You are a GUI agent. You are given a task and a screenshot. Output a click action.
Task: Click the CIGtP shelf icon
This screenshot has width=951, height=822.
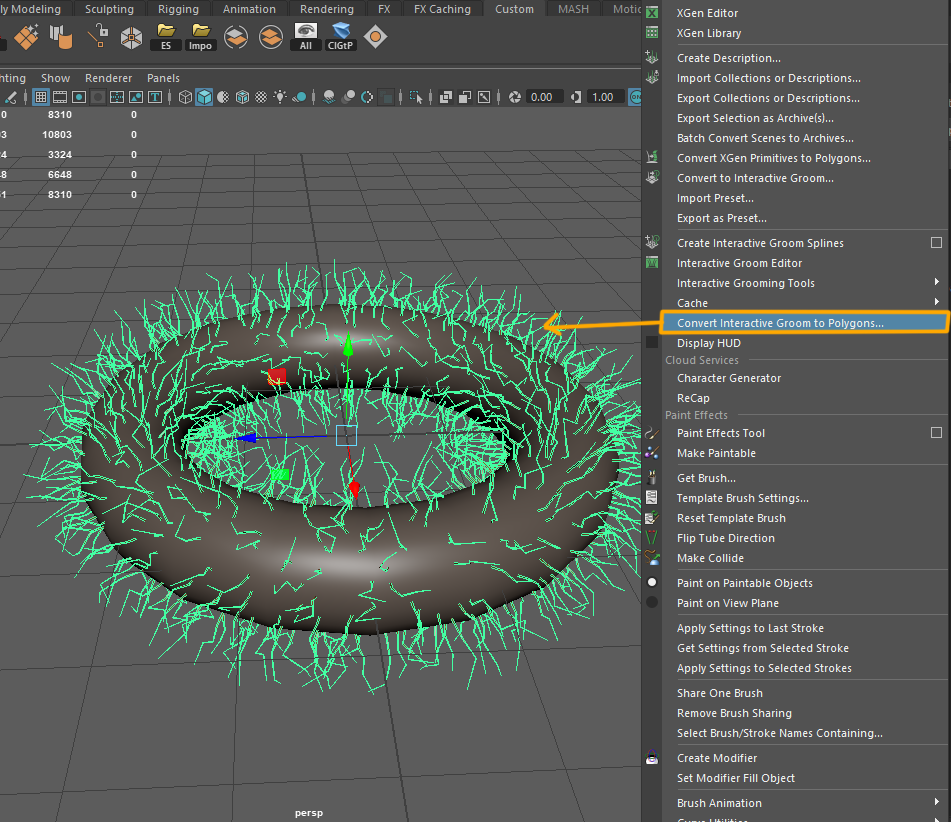[340, 33]
